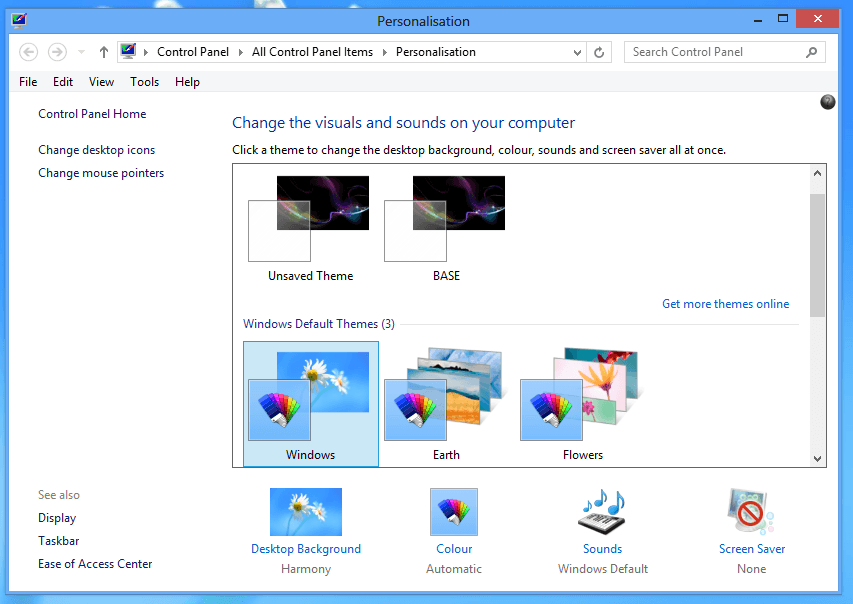The width and height of the screenshot is (853, 604).
Task: Click the Personalisation icon in address bar
Action: click(128, 51)
